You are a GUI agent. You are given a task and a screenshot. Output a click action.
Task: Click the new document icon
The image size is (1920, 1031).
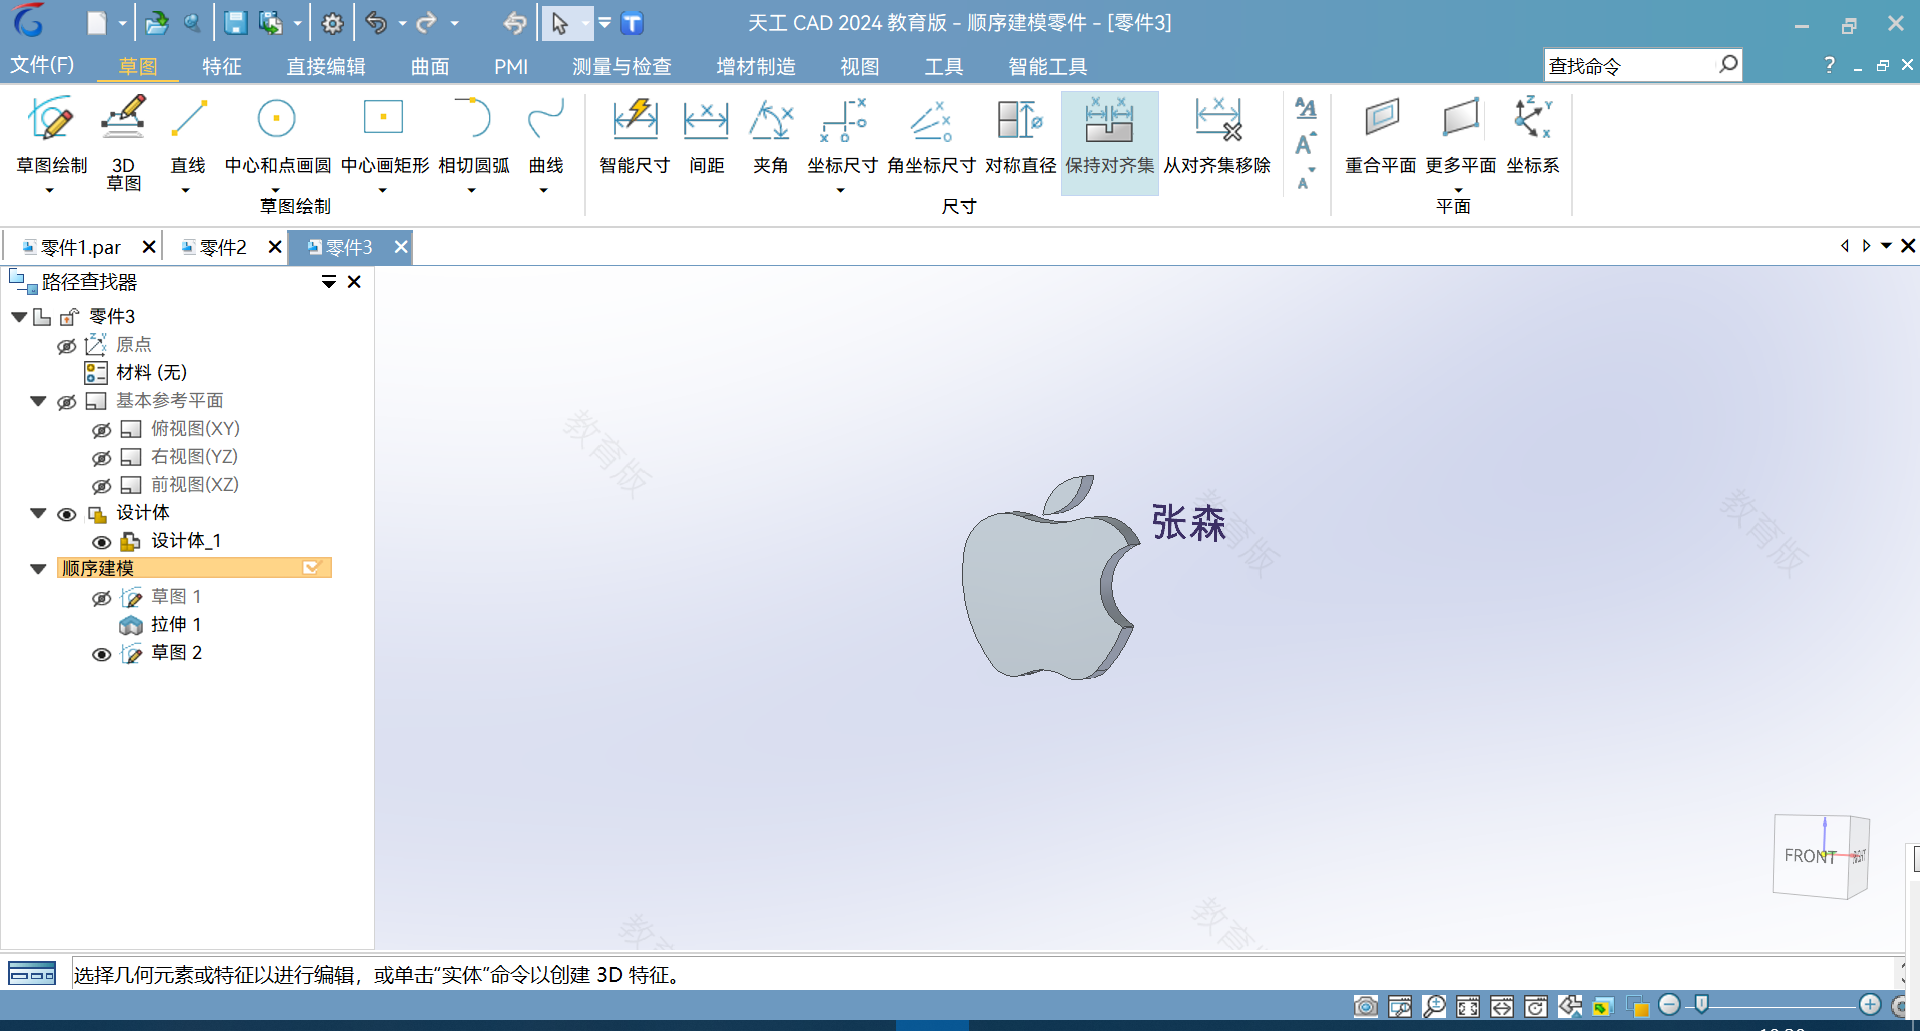click(97, 23)
